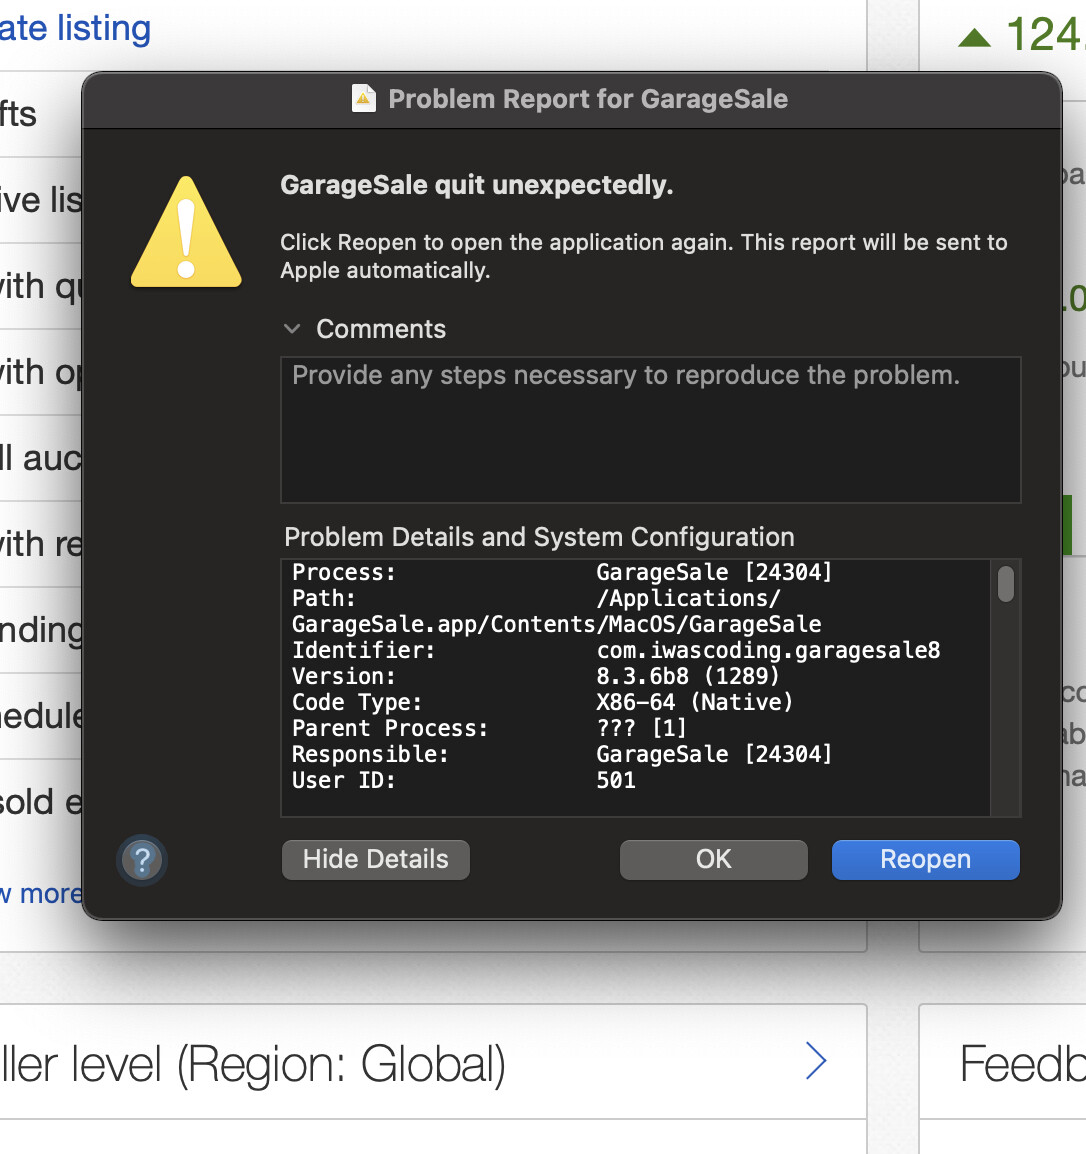This screenshot has height=1154, width=1086.
Task: Click OK to dismiss the report
Action: [x=714, y=860]
